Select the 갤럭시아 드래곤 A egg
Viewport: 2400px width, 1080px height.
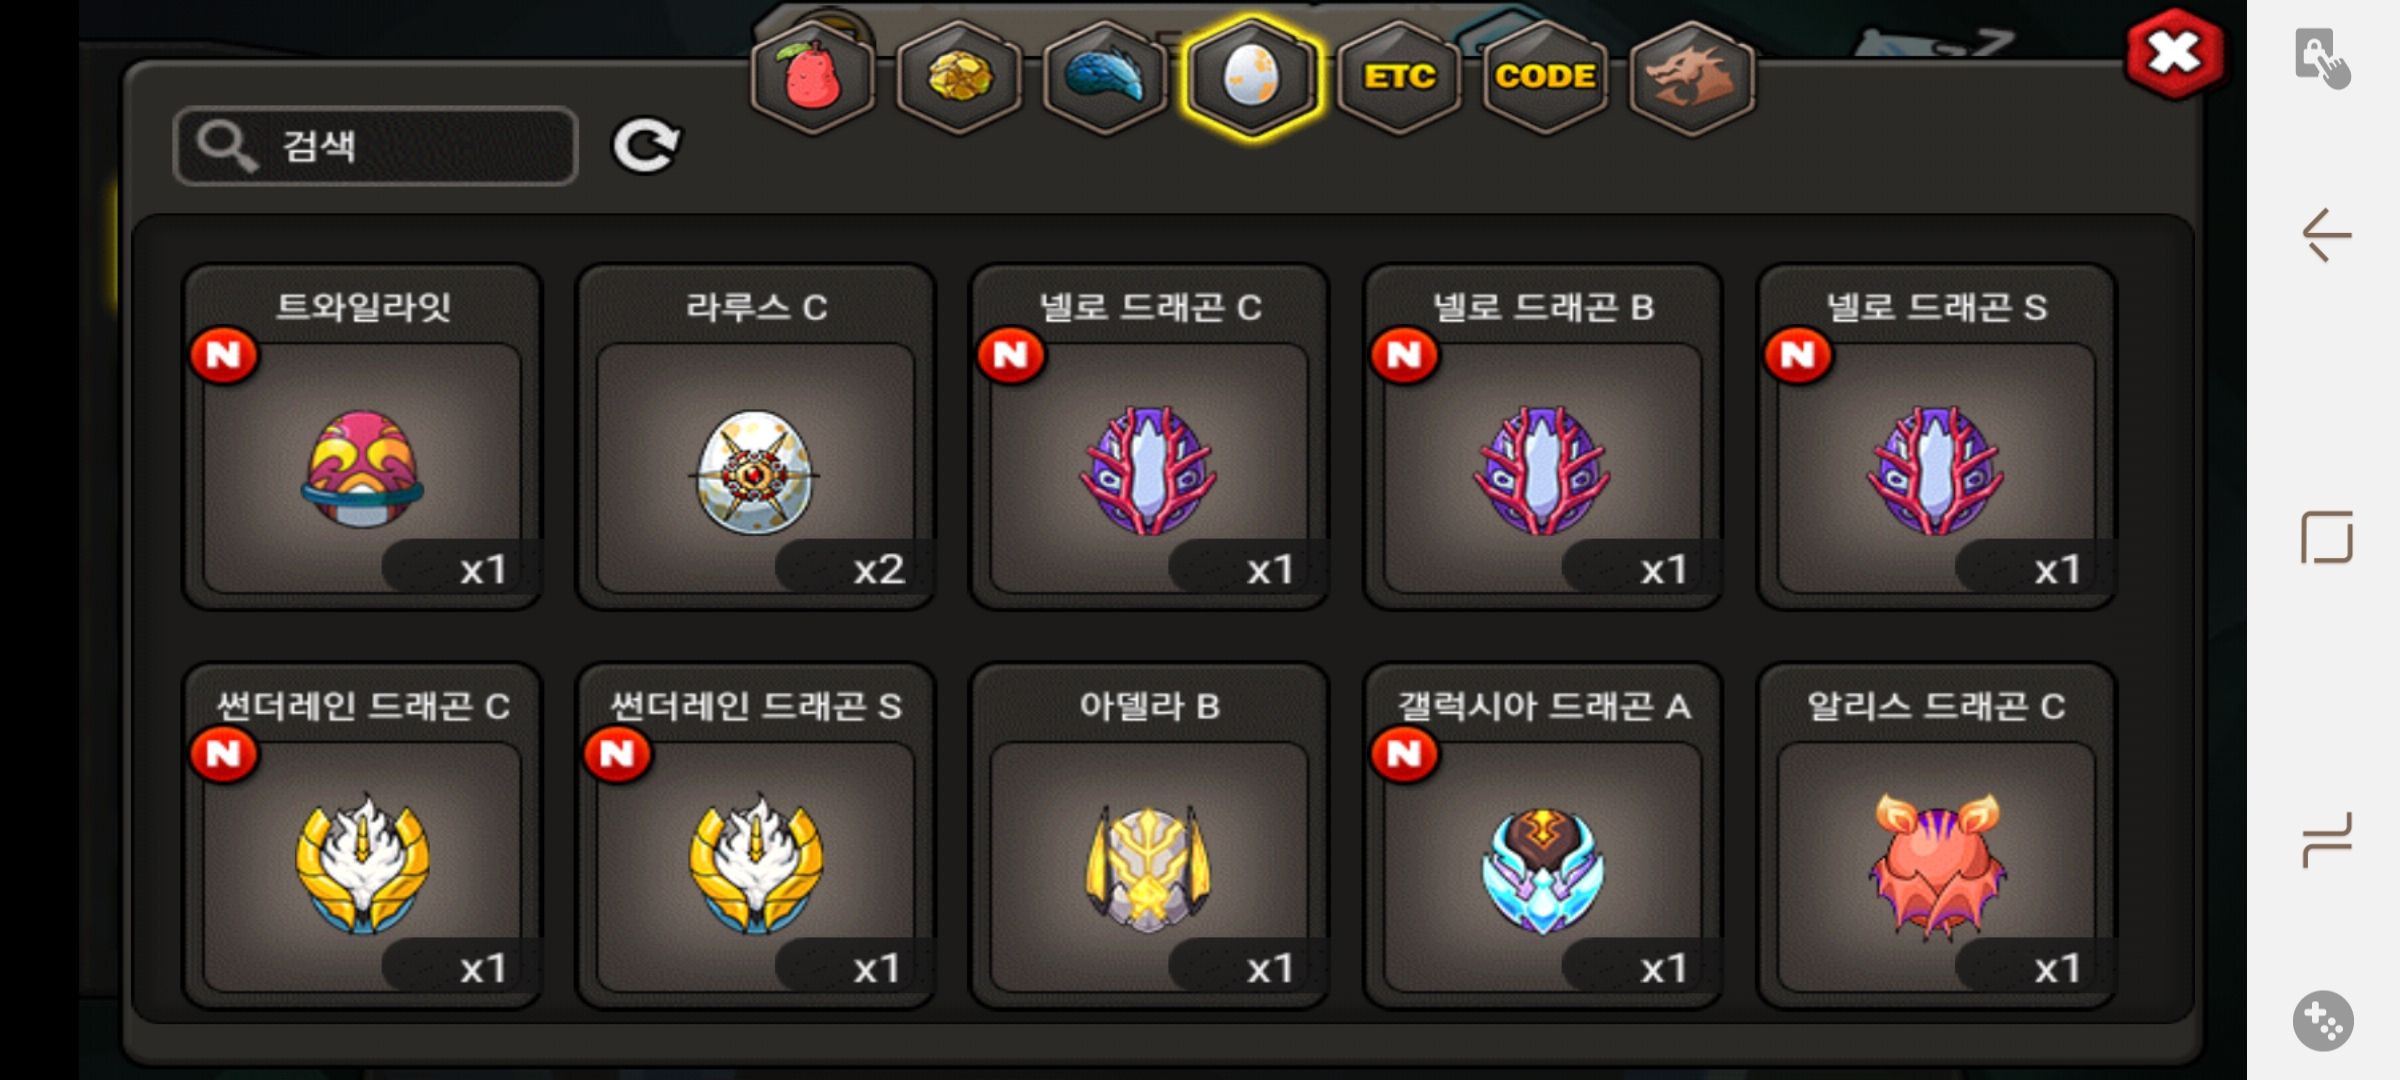(x=1543, y=835)
